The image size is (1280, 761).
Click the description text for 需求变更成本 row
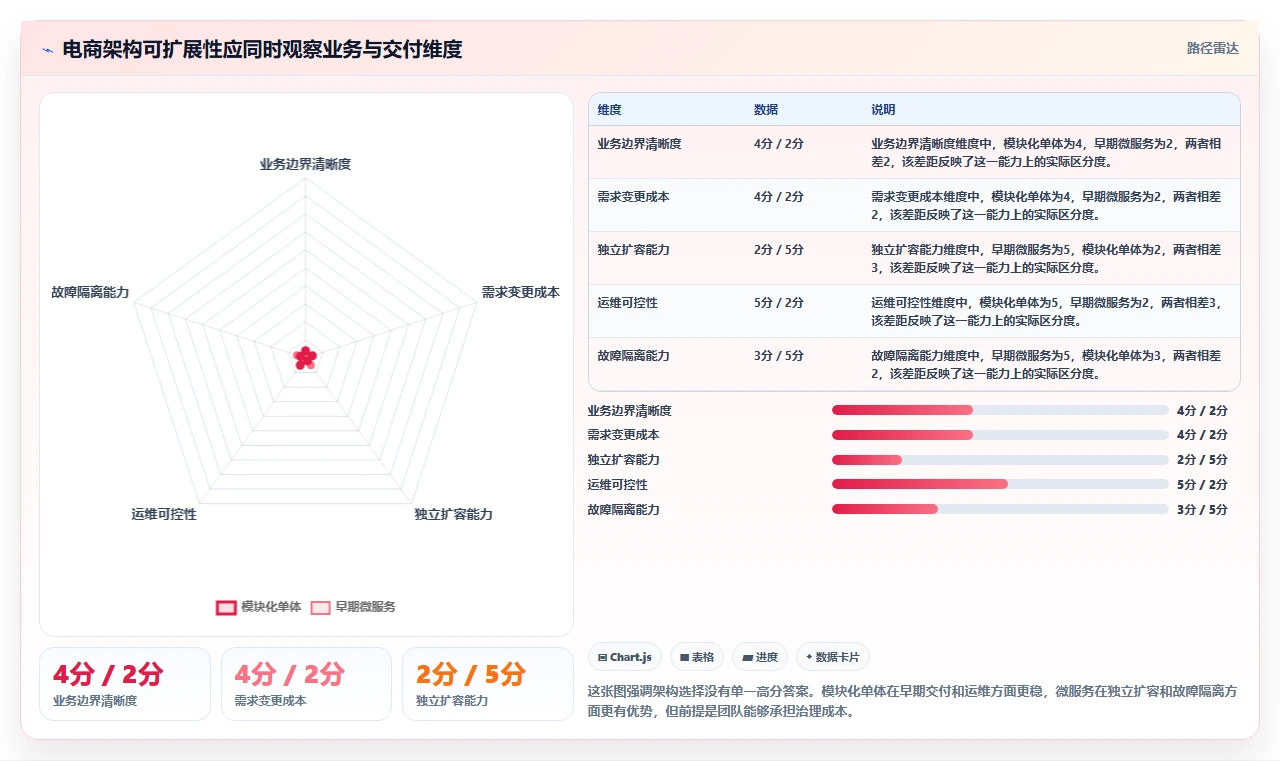pos(1046,205)
